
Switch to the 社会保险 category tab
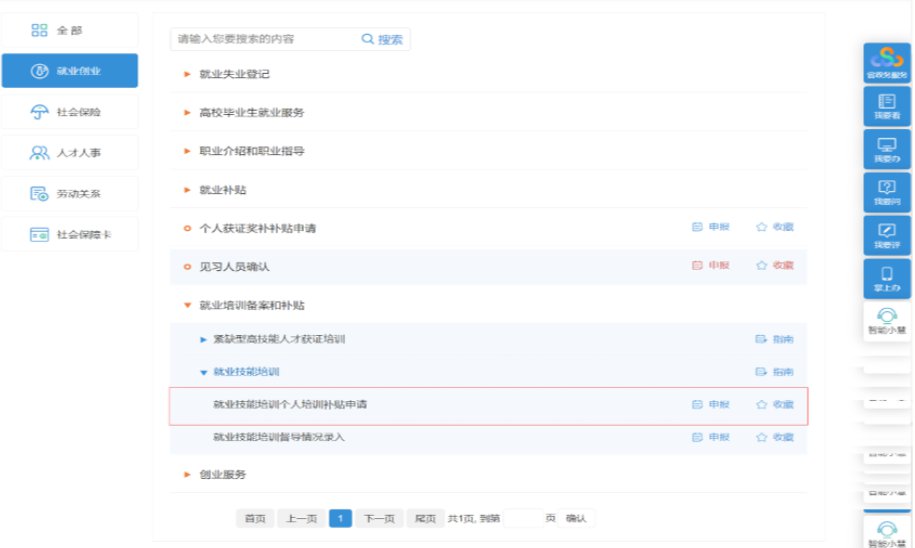pyautogui.click(x=69, y=112)
